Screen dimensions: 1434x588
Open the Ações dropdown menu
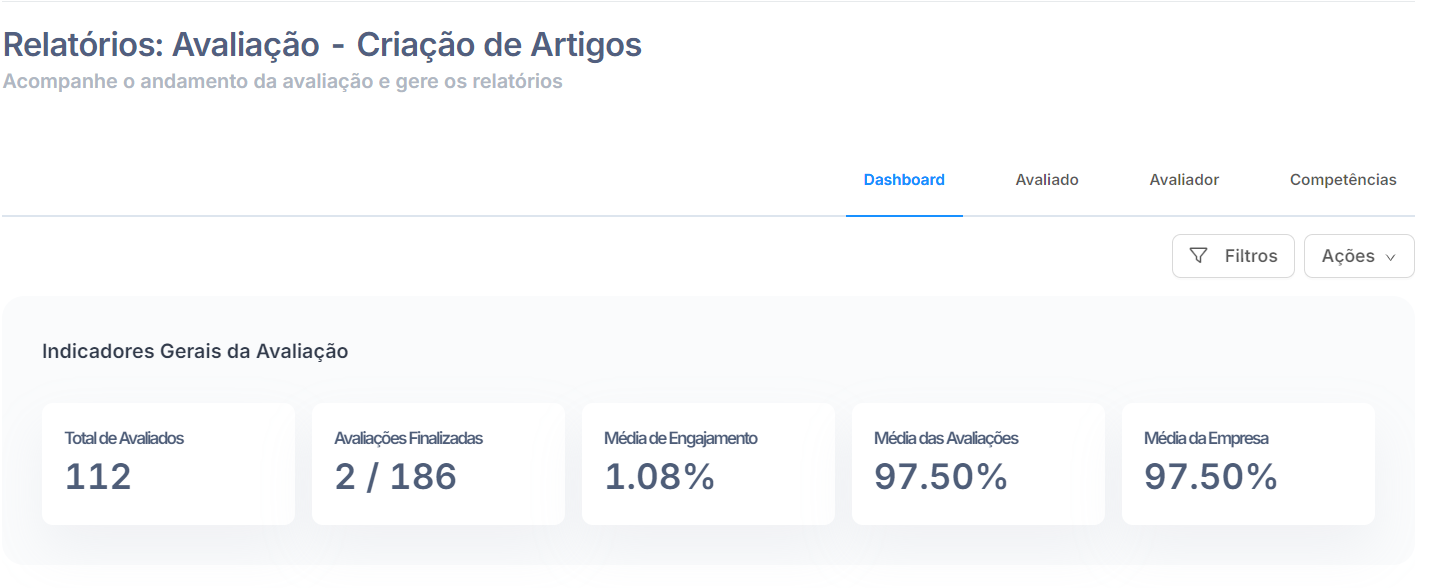click(1359, 256)
